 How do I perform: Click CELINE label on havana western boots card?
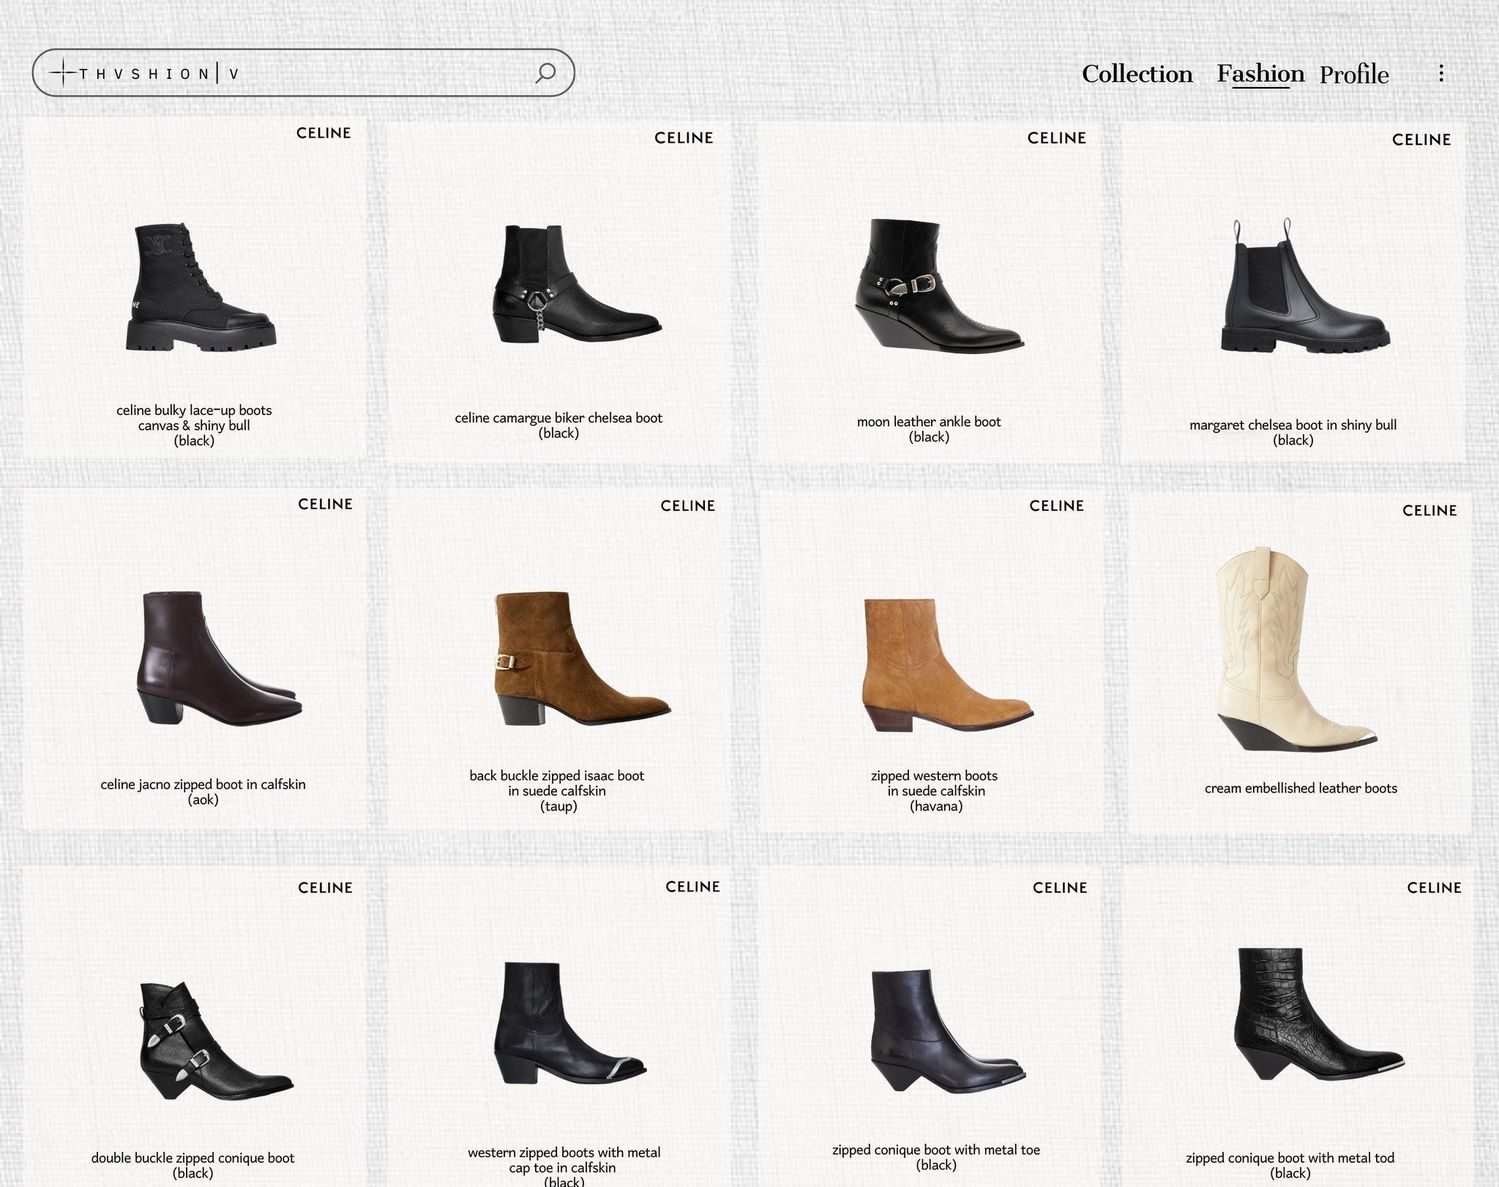(x=1057, y=506)
